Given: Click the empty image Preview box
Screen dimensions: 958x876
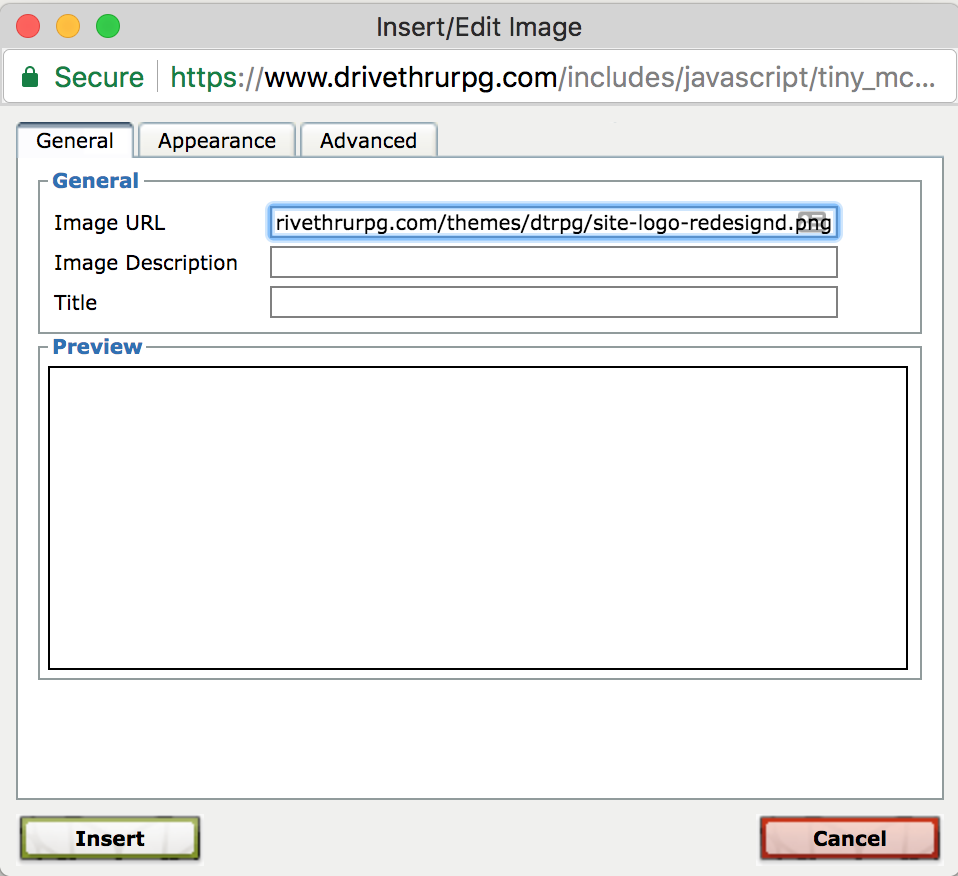Looking at the screenshot, I should [478, 517].
